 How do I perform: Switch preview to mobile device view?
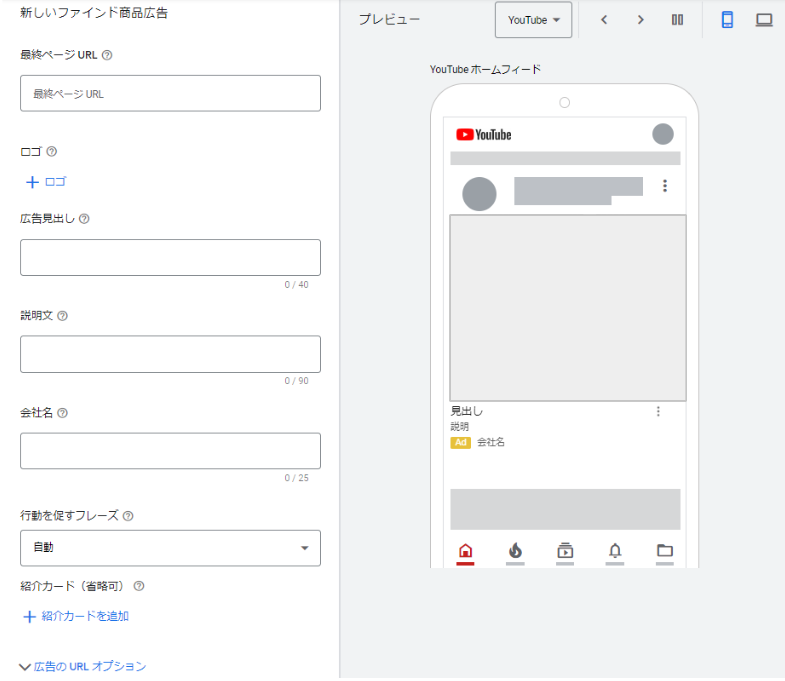727,20
